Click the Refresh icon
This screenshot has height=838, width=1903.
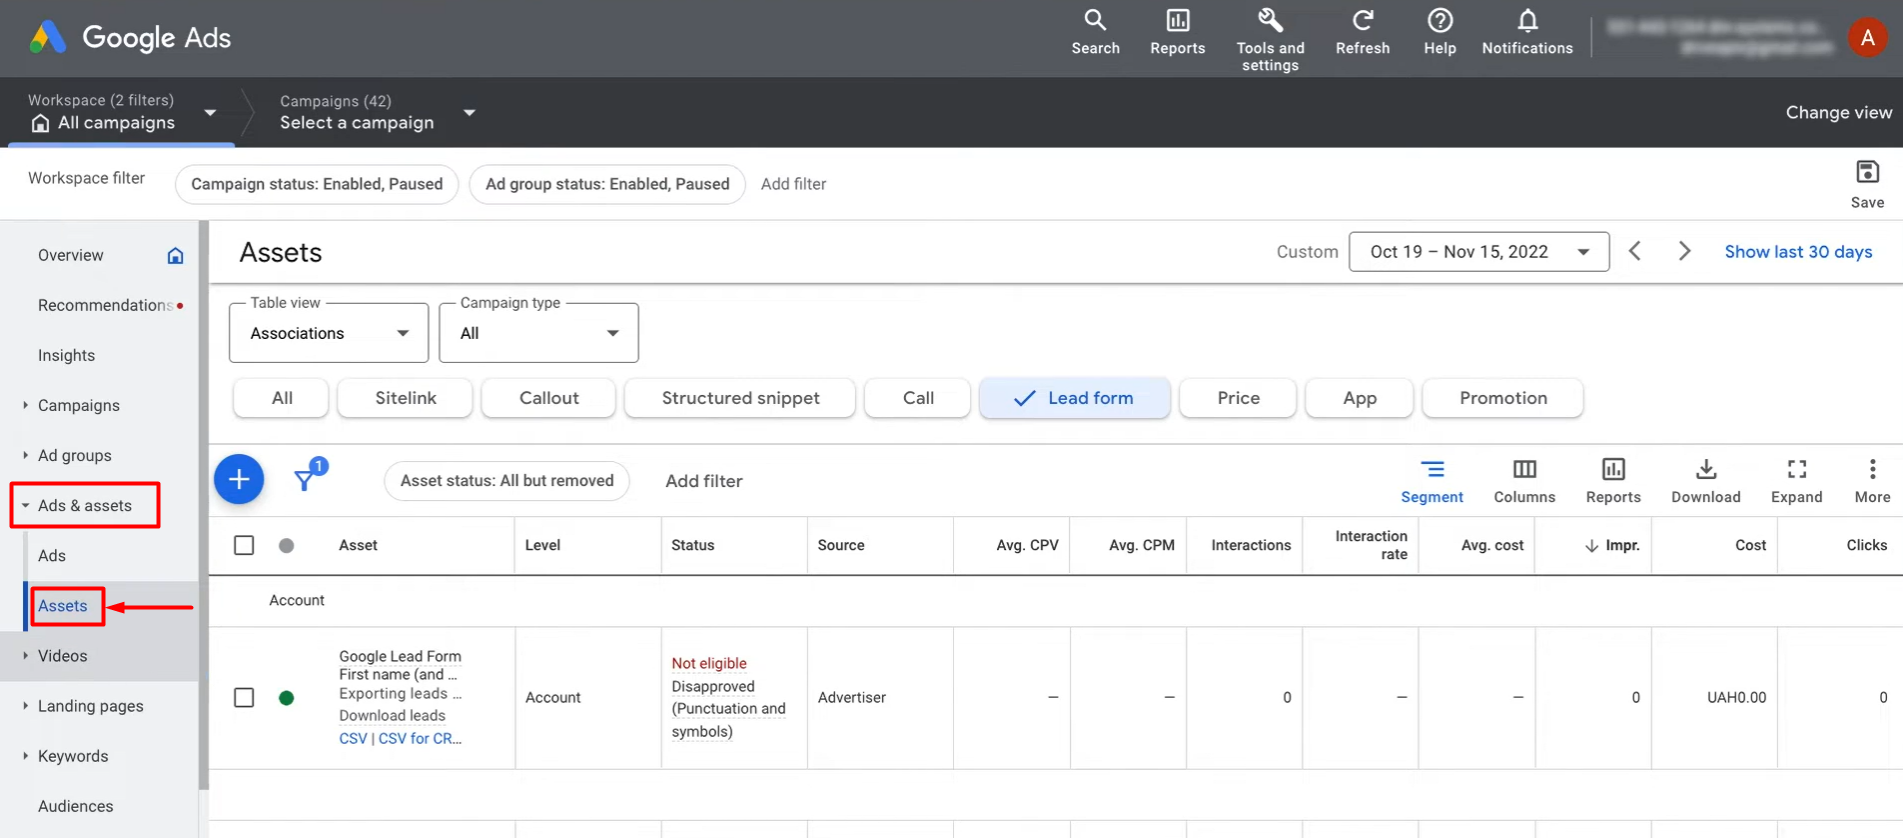tap(1362, 21)
